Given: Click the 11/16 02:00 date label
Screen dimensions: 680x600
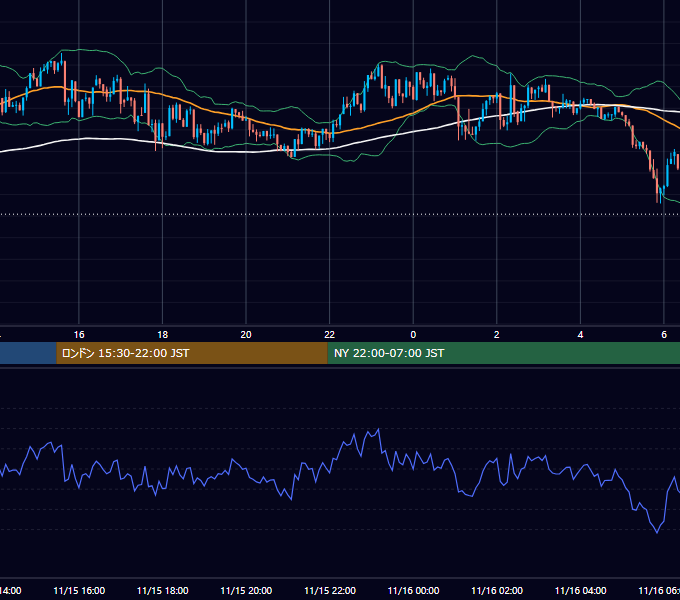Looking at the screenshot, I should 497,590.
